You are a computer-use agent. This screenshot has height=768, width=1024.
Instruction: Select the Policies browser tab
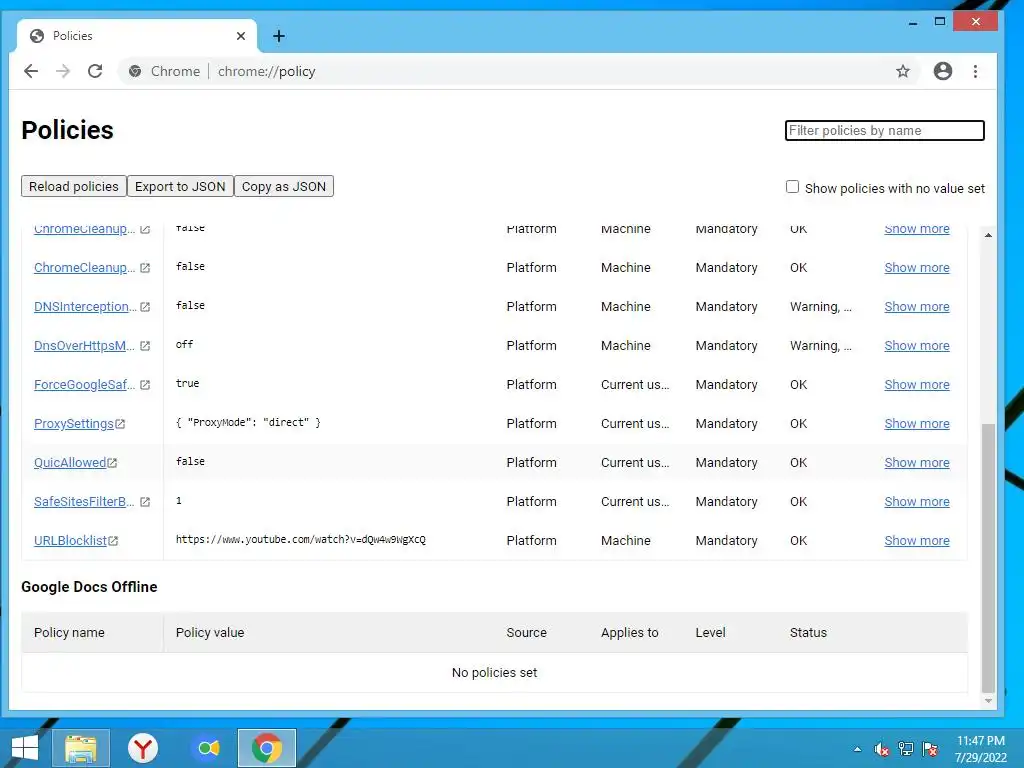click(x=136, y=36)
